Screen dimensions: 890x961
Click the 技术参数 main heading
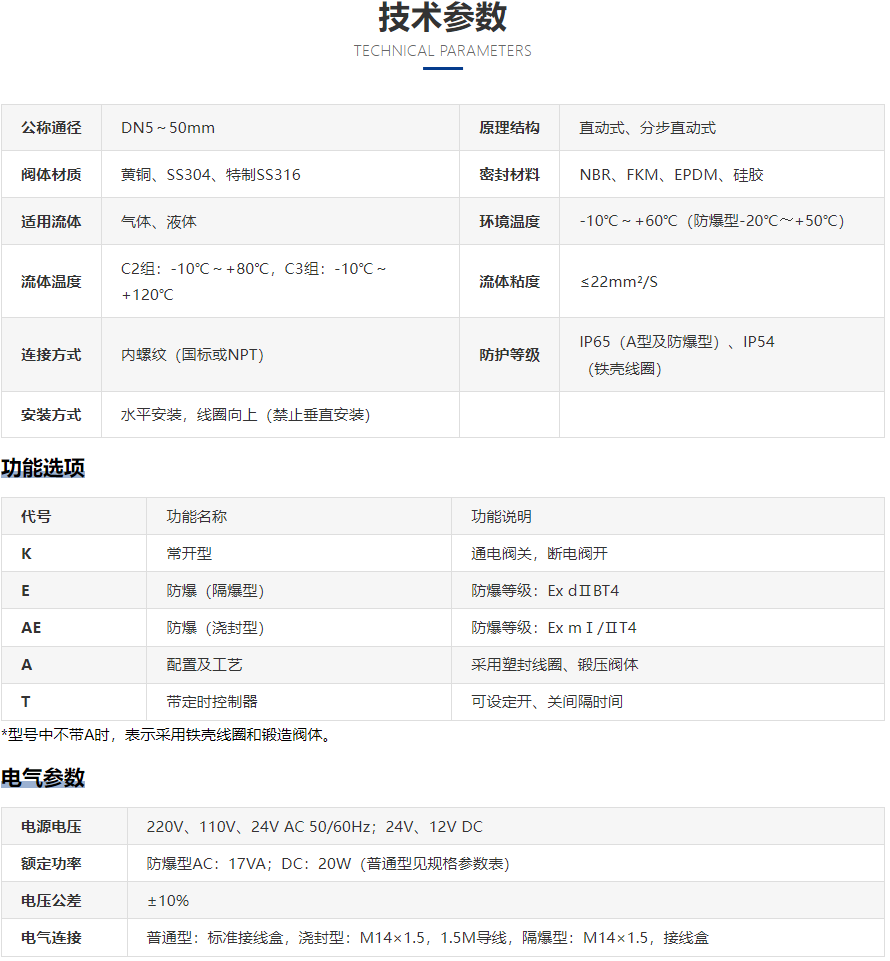[443, 17]
